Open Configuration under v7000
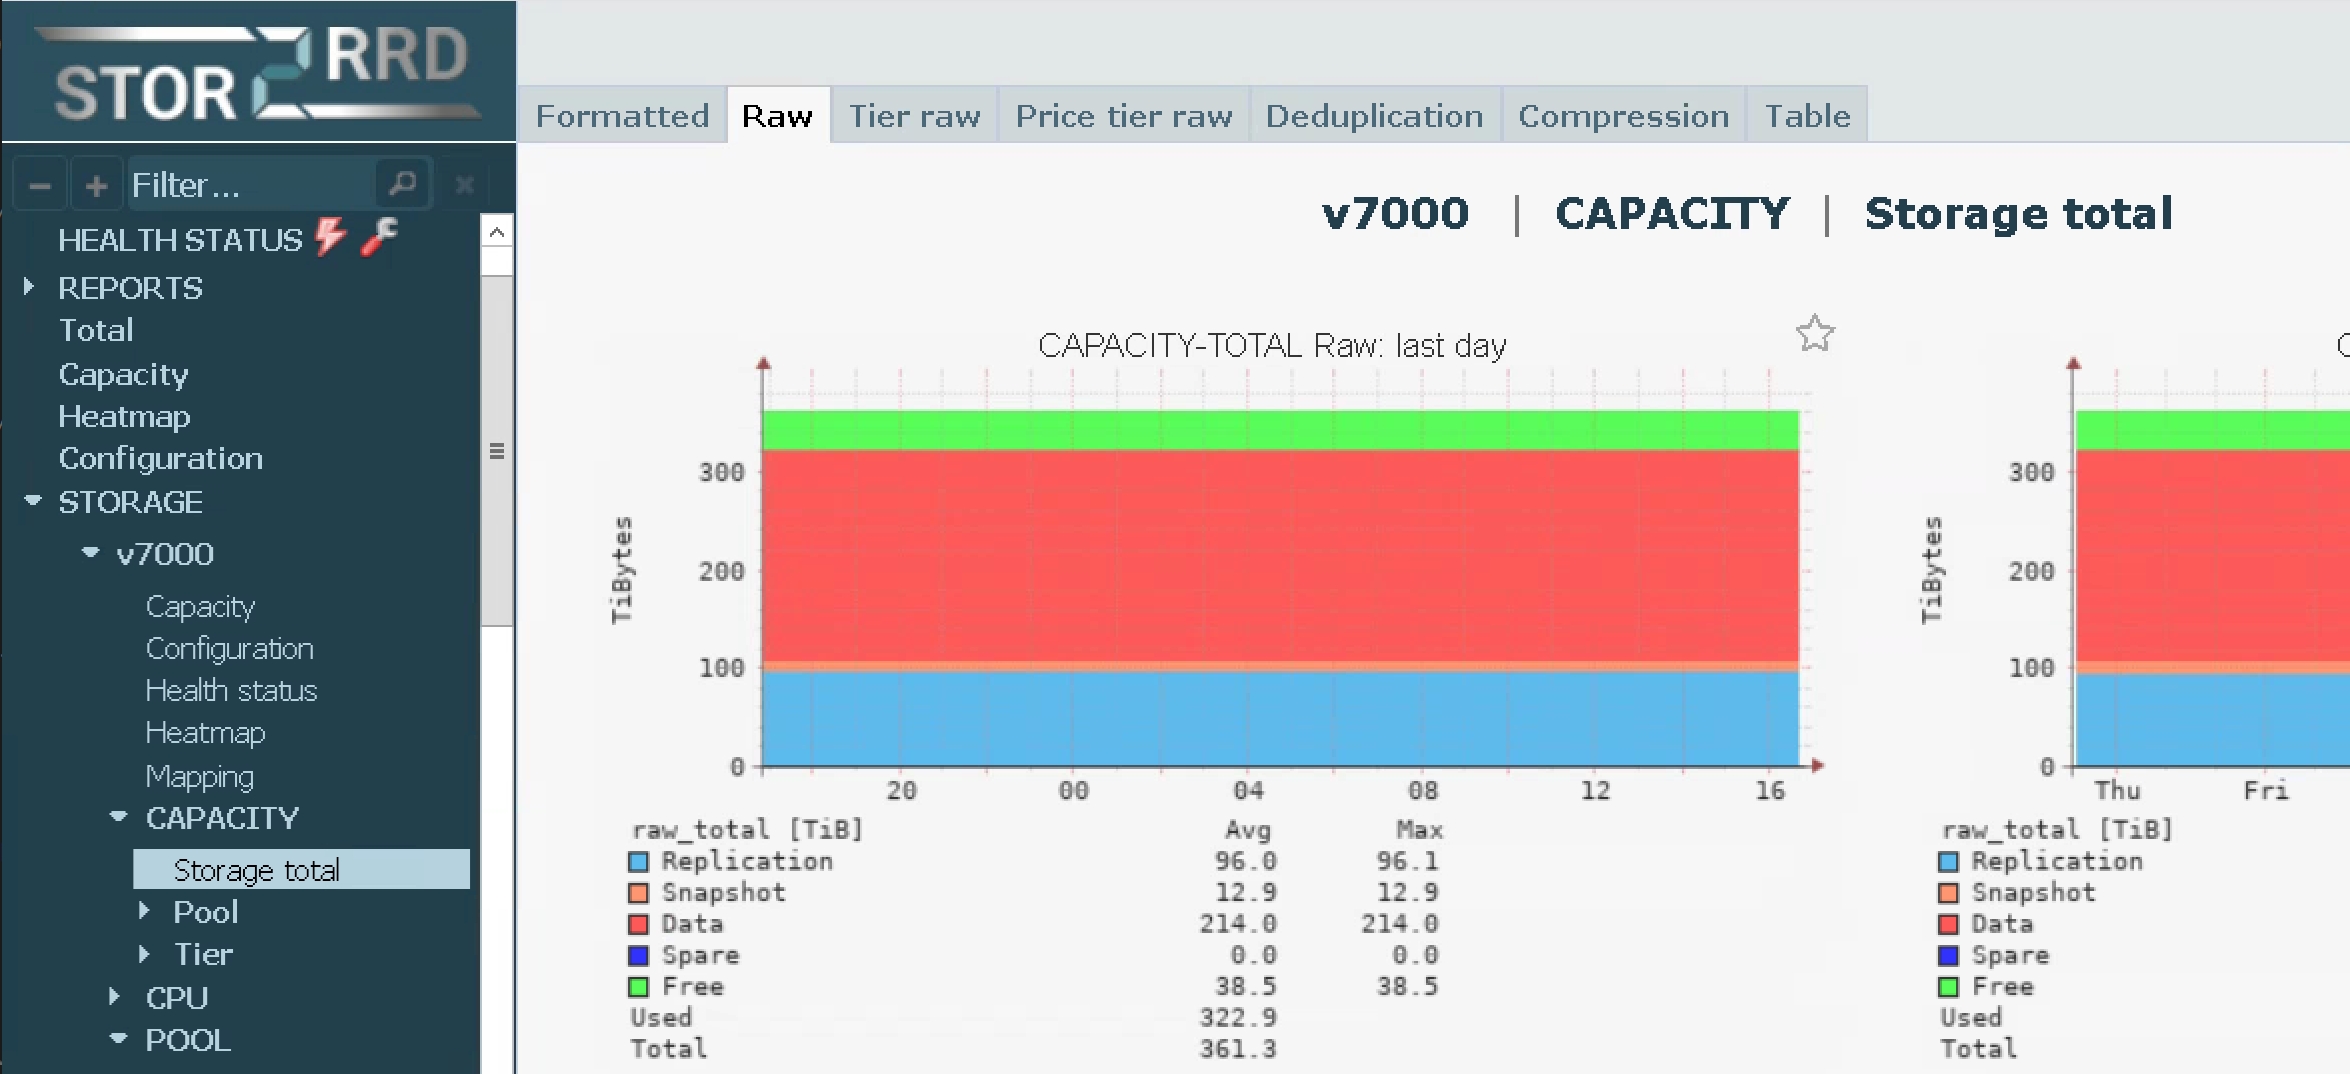 tap(229, 648)
